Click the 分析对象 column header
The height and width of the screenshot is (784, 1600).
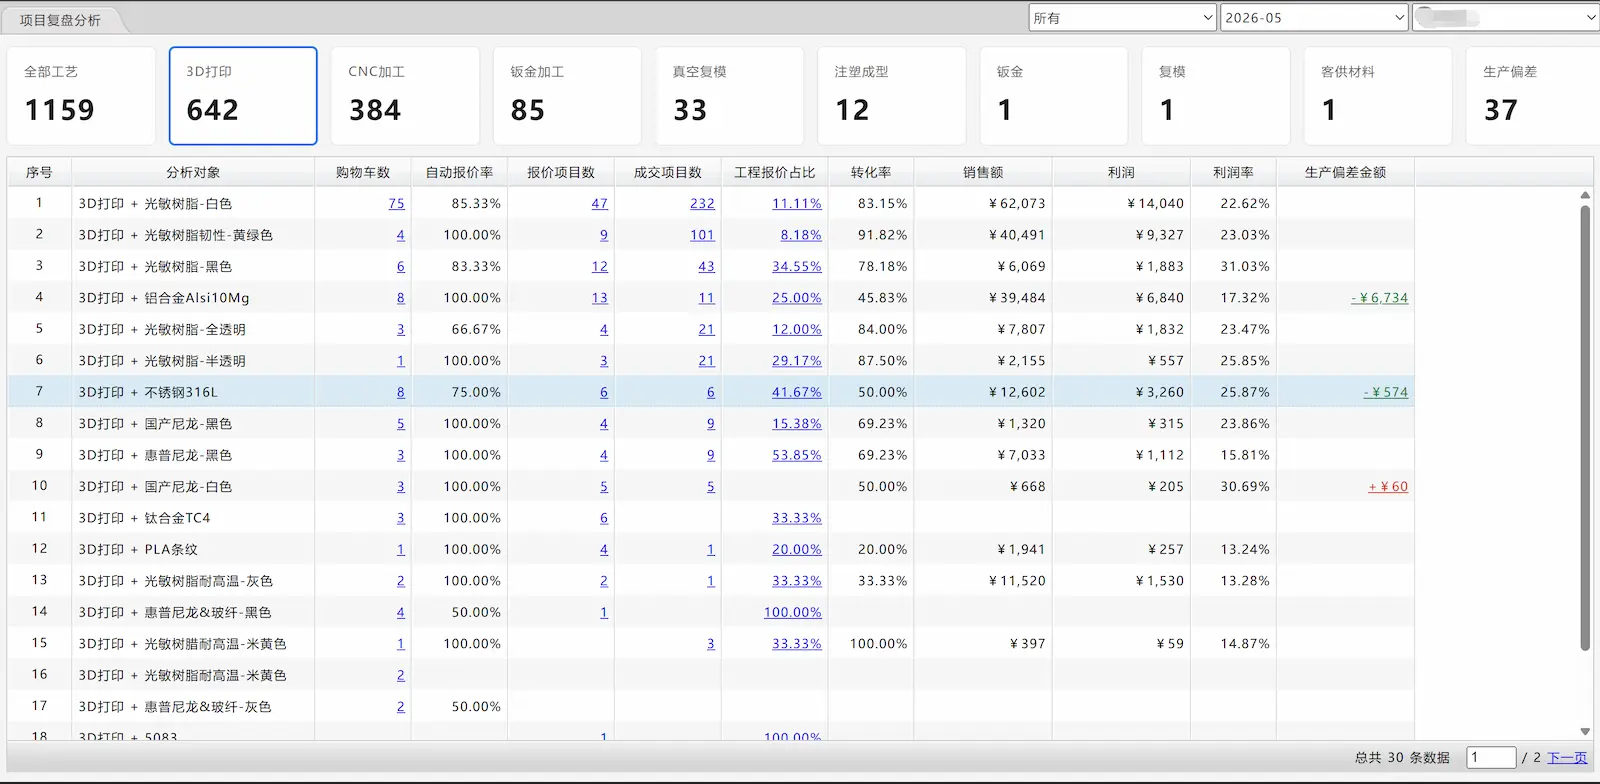tap(193, 172)
